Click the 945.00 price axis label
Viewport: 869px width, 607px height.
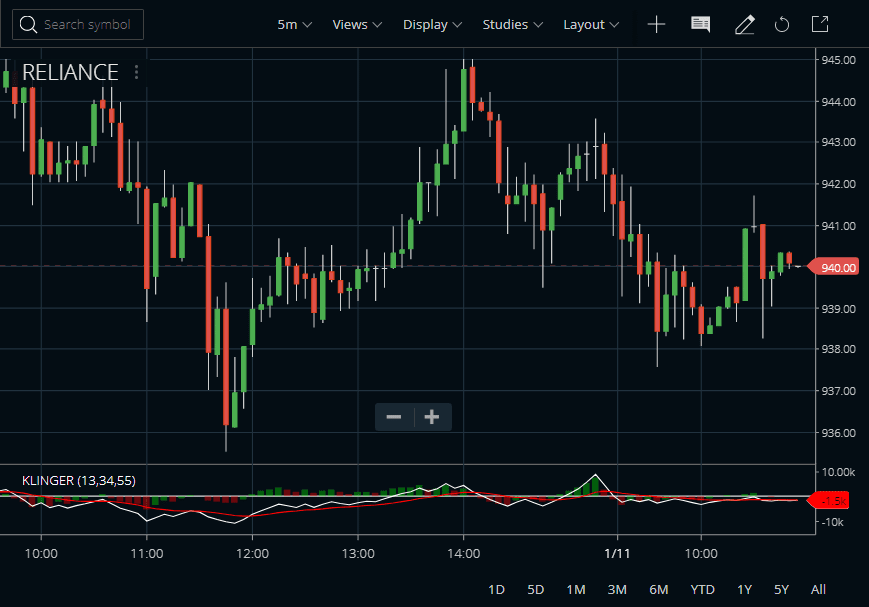[x=839, y=60]
